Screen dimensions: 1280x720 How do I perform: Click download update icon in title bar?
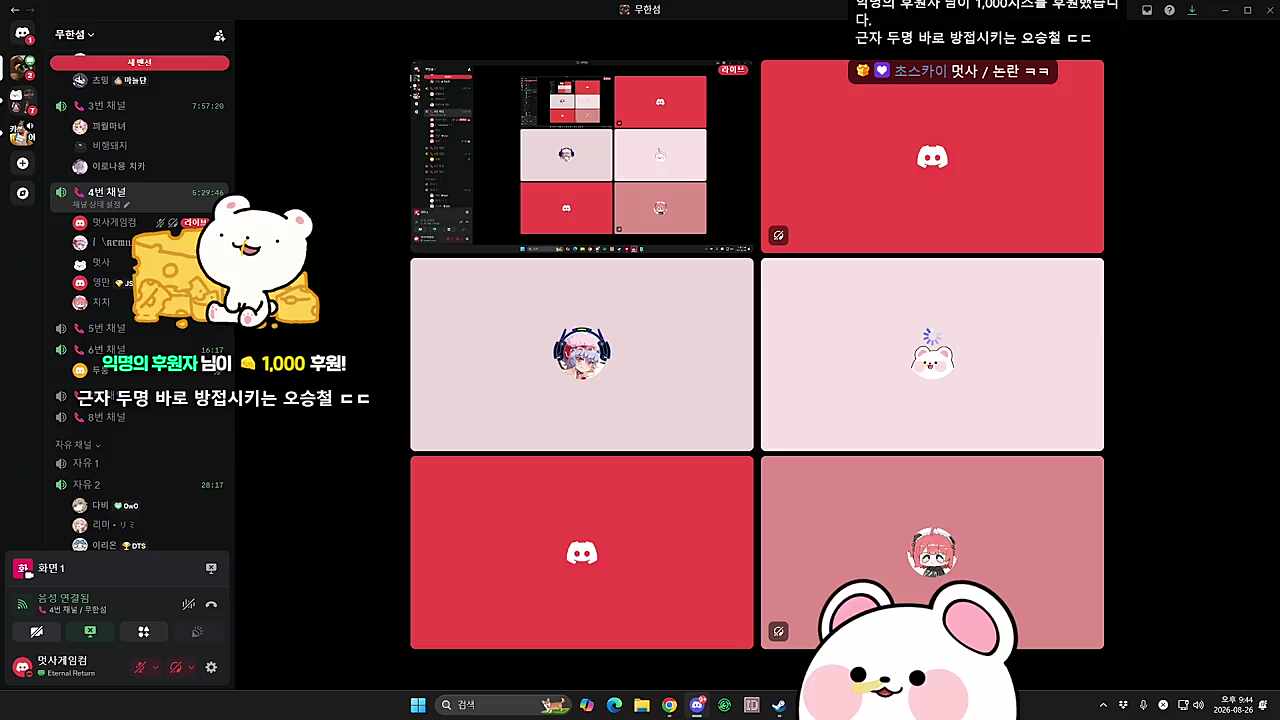(x=1192, y=10)
